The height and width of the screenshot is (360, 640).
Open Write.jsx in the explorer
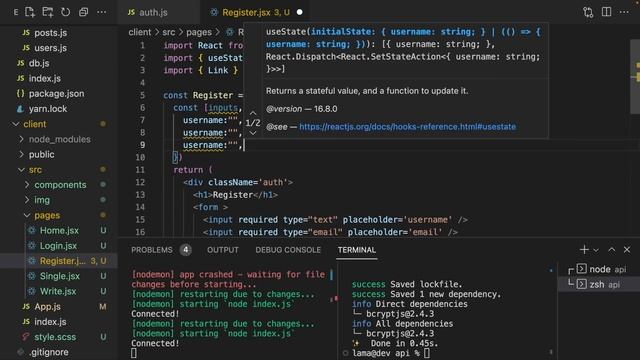[58, 291]
